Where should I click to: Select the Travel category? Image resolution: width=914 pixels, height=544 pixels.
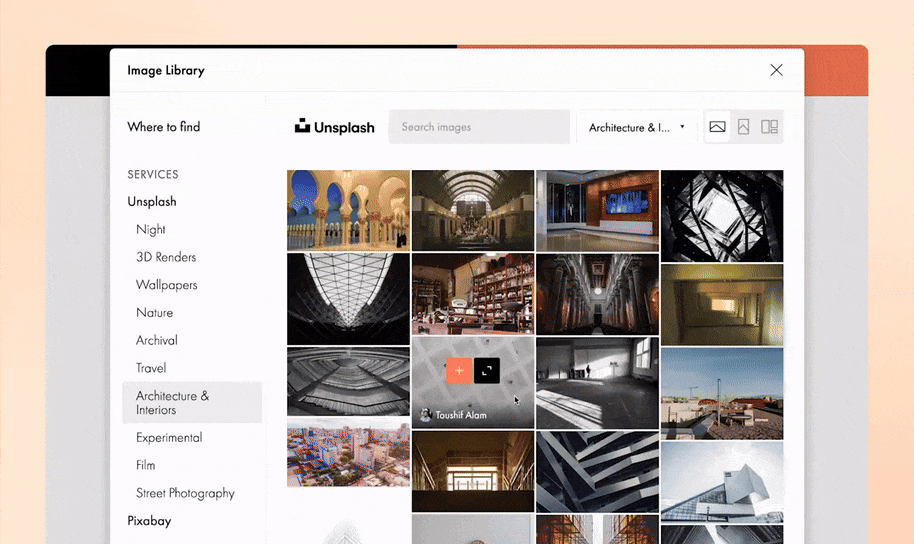(150, 368)
